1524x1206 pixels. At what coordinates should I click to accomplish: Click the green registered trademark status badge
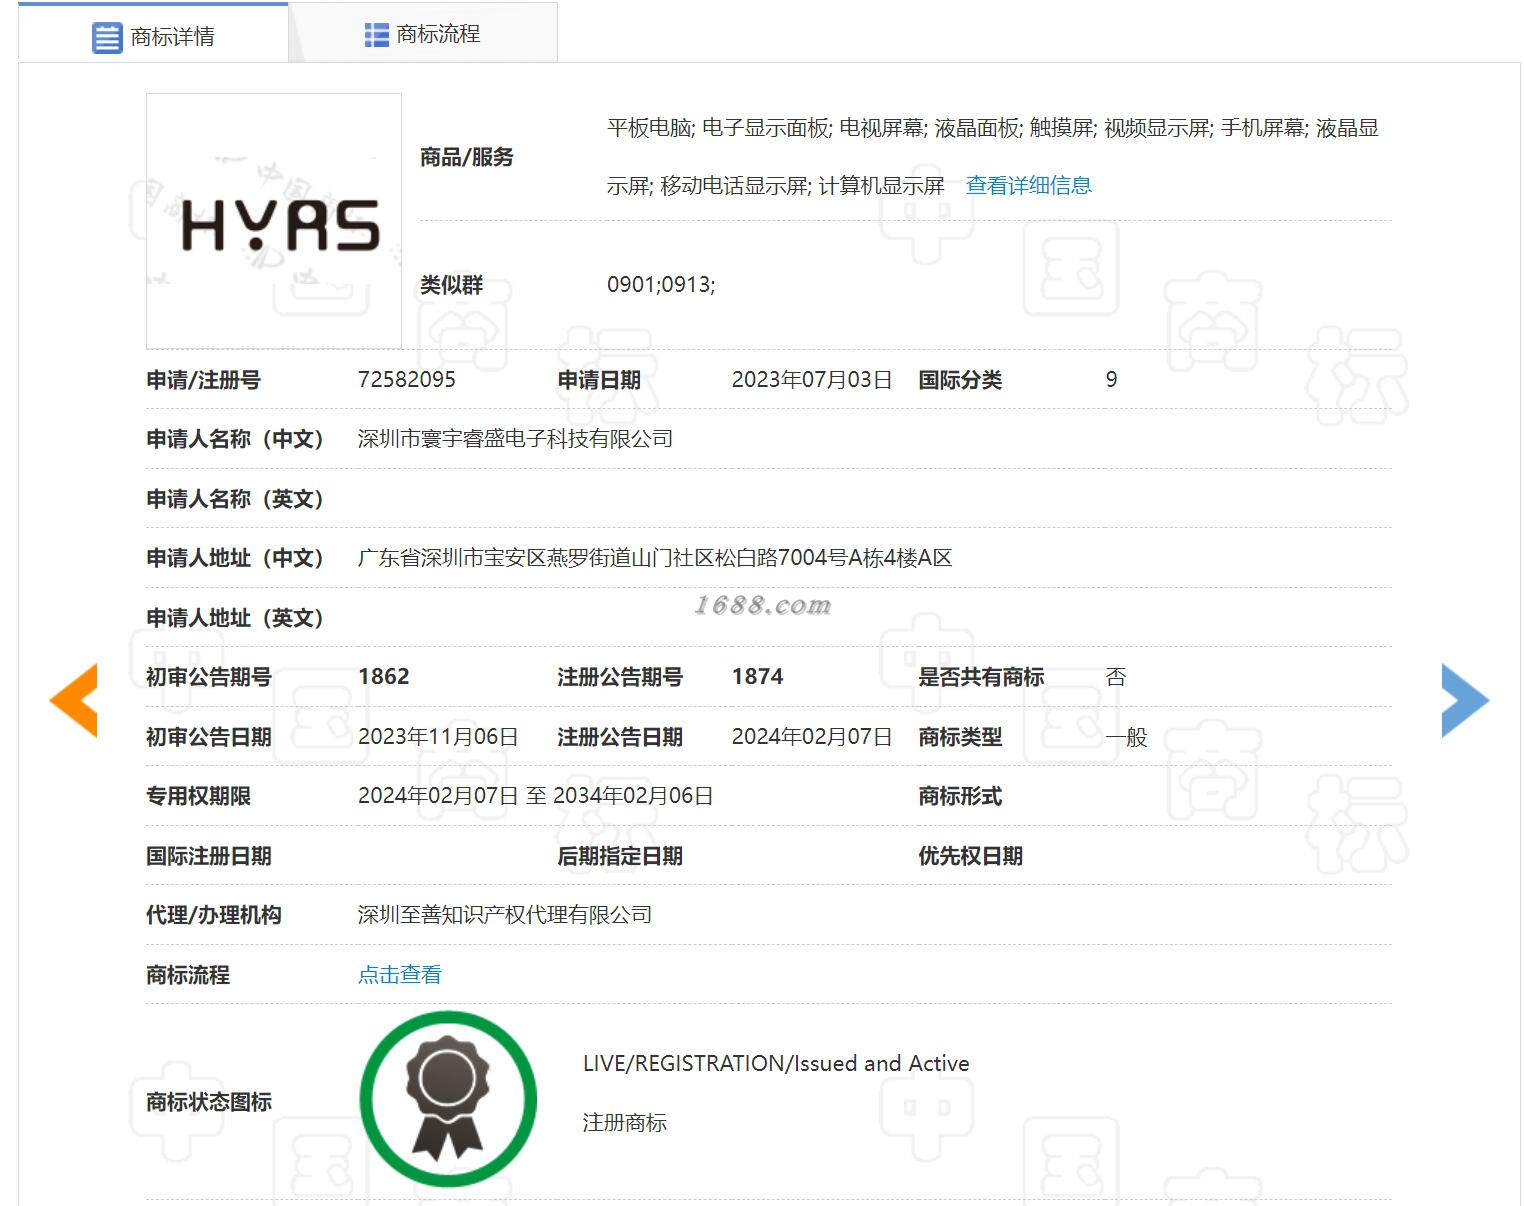[x=448, y=1098]
